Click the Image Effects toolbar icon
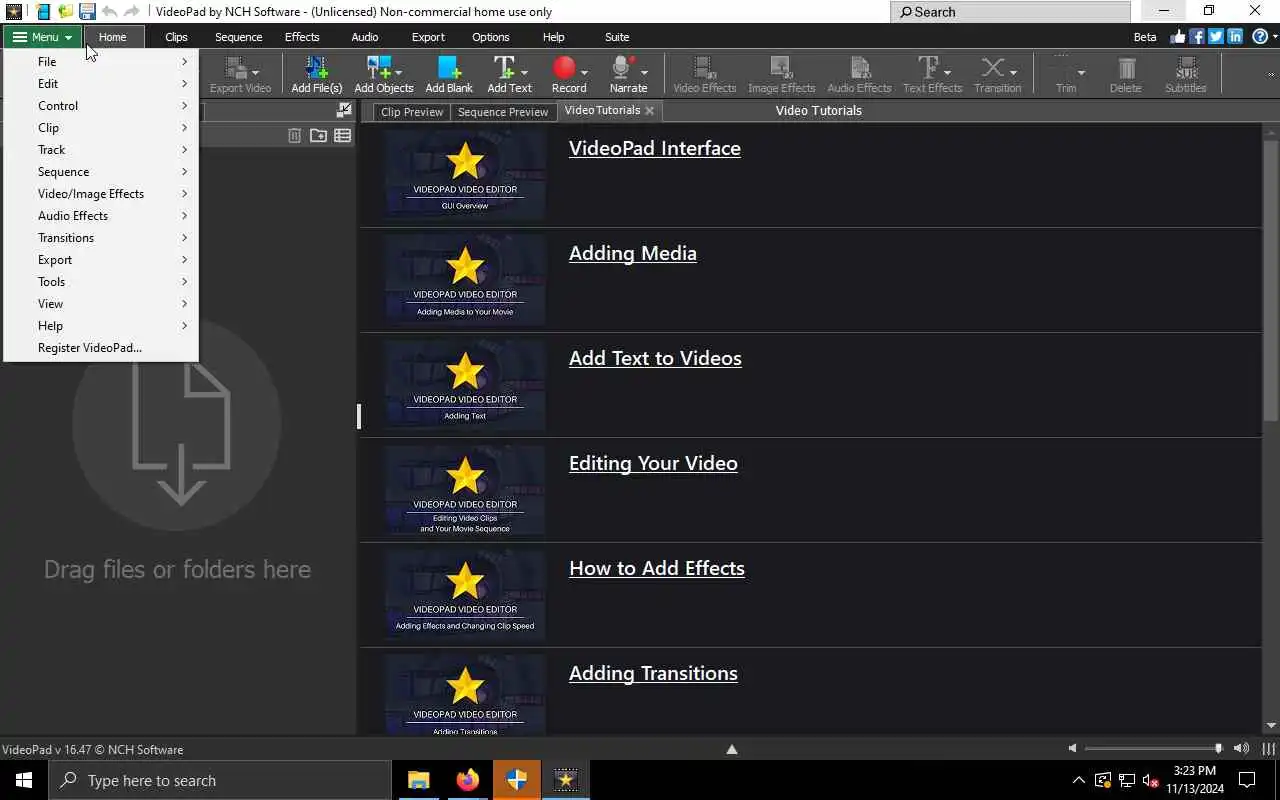 click(x=781, y=68)
